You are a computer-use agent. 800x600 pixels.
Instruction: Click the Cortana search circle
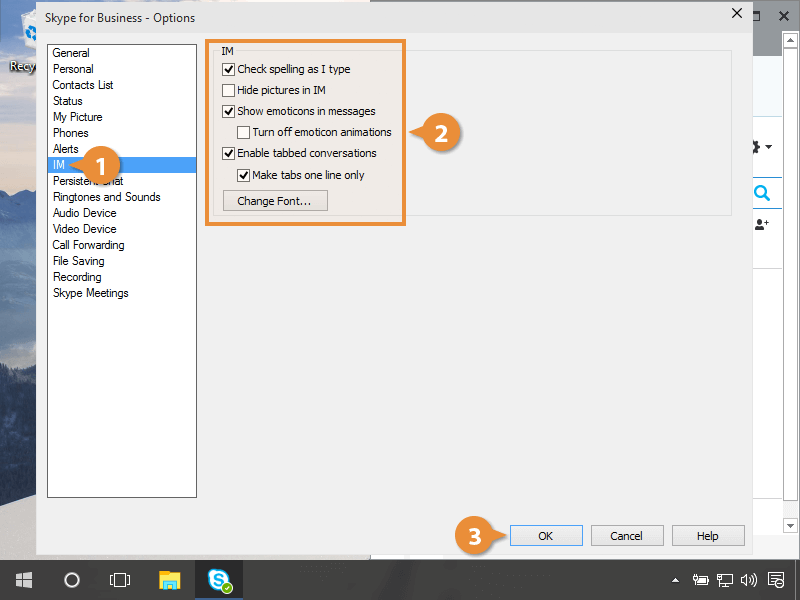tap(72, 580)
